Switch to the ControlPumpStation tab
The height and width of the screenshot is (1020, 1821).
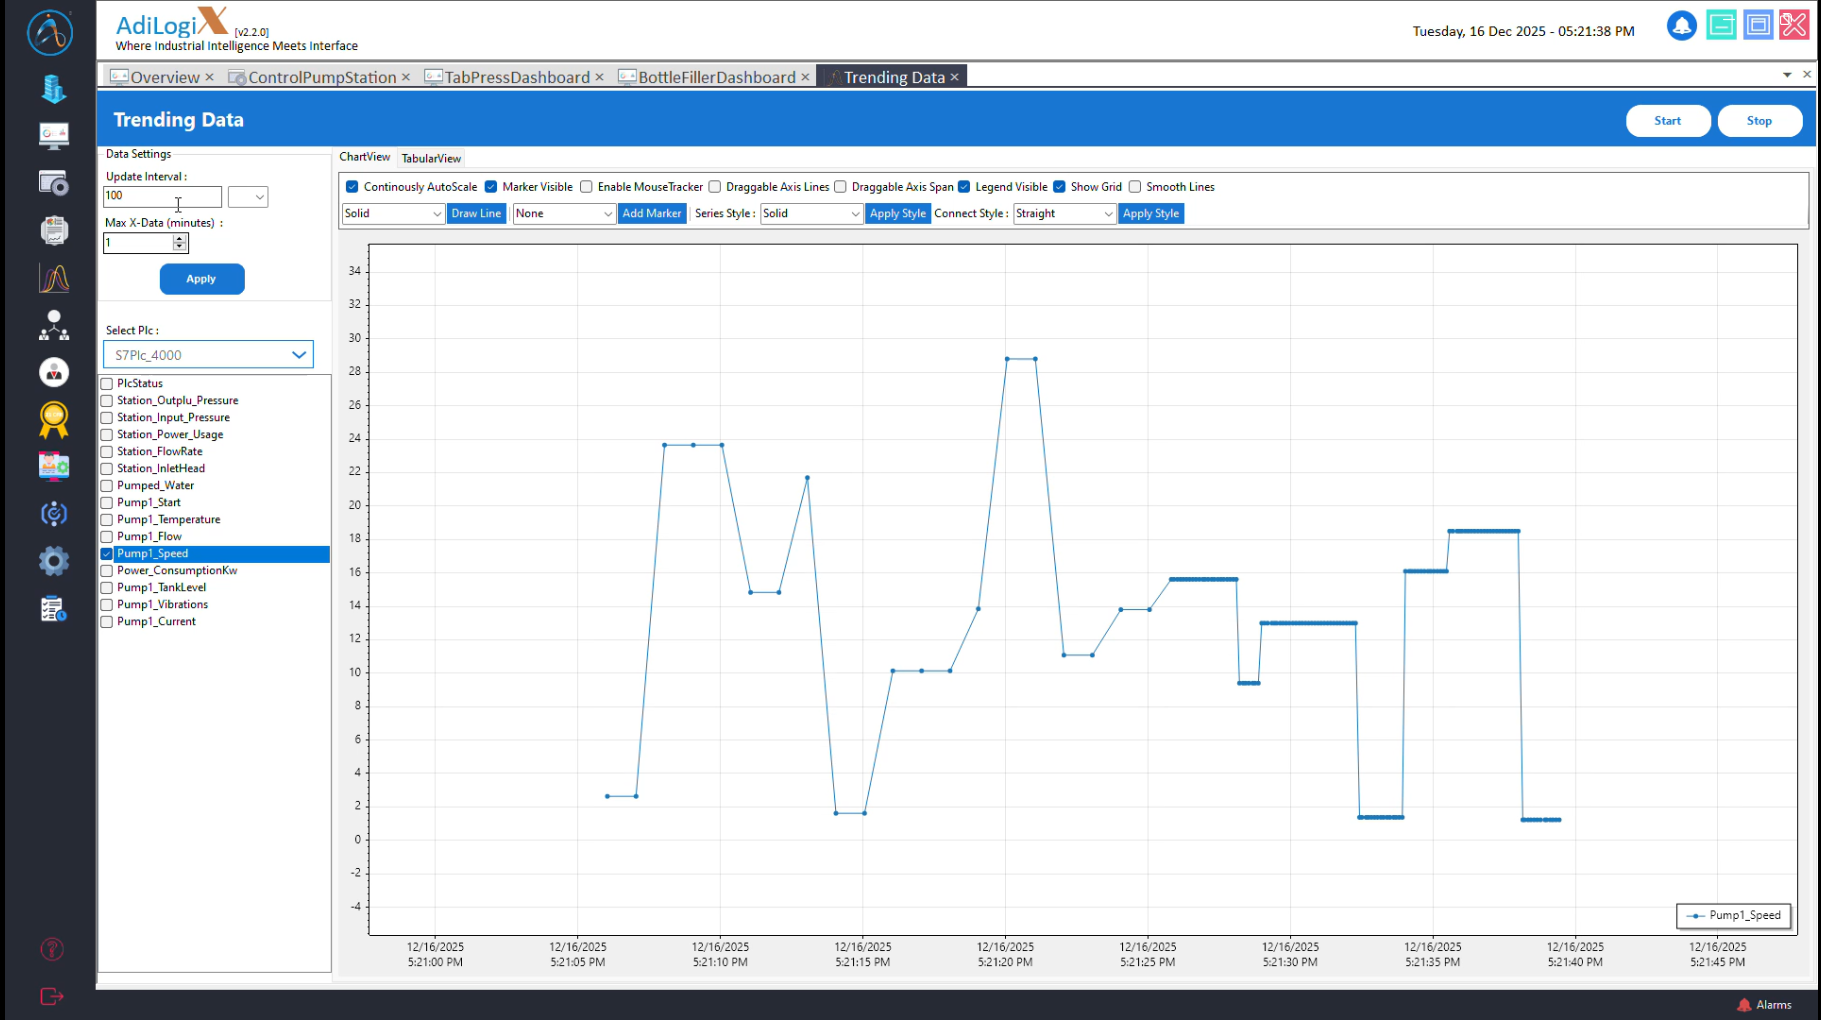(x=321, y=77)
